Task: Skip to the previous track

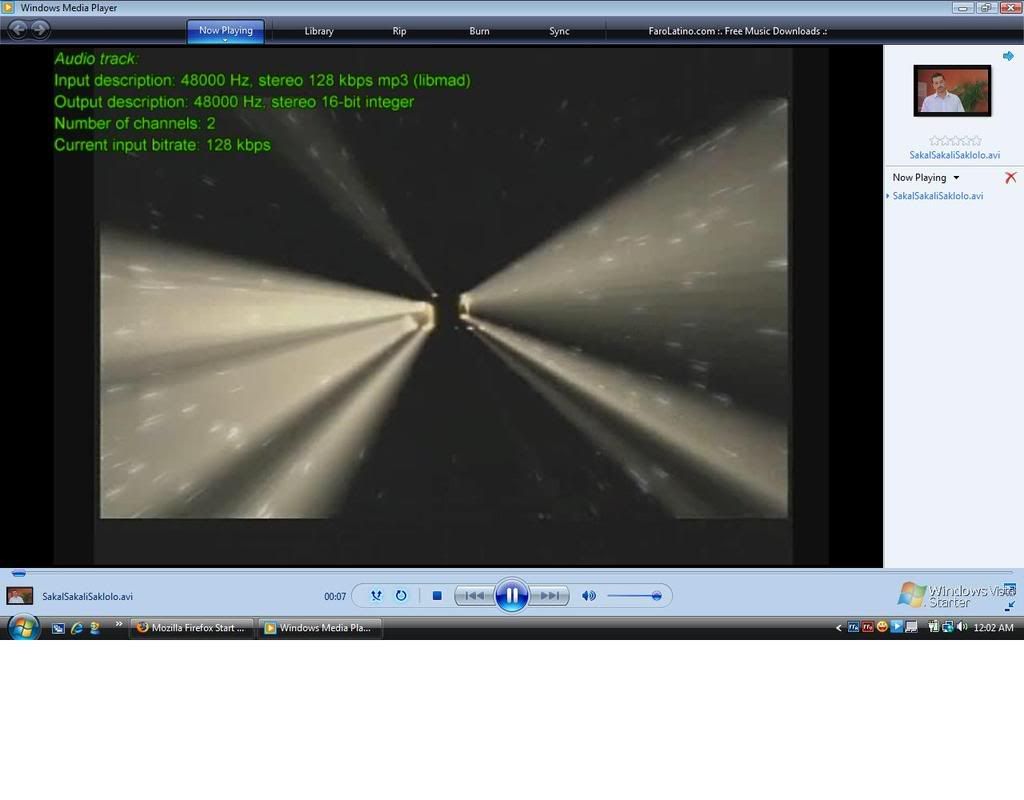Action: (x=474, y=595)
